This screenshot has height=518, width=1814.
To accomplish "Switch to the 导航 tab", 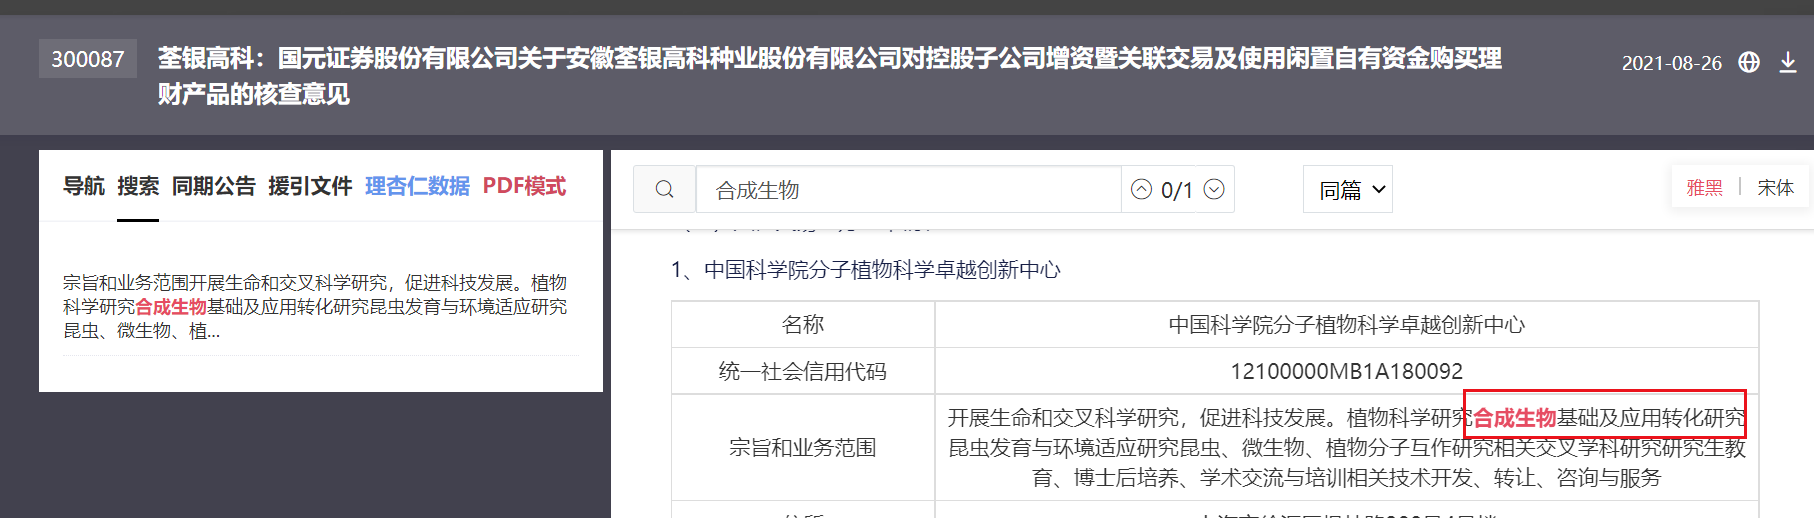I will click(x=84, y=186).
